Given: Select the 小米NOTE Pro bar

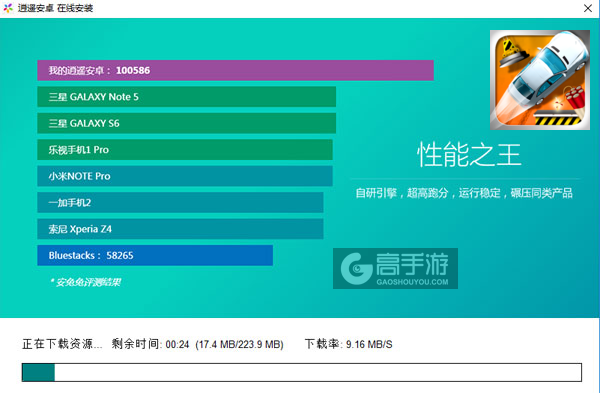Looking at the screenshot, I should [x=185, y=176].
